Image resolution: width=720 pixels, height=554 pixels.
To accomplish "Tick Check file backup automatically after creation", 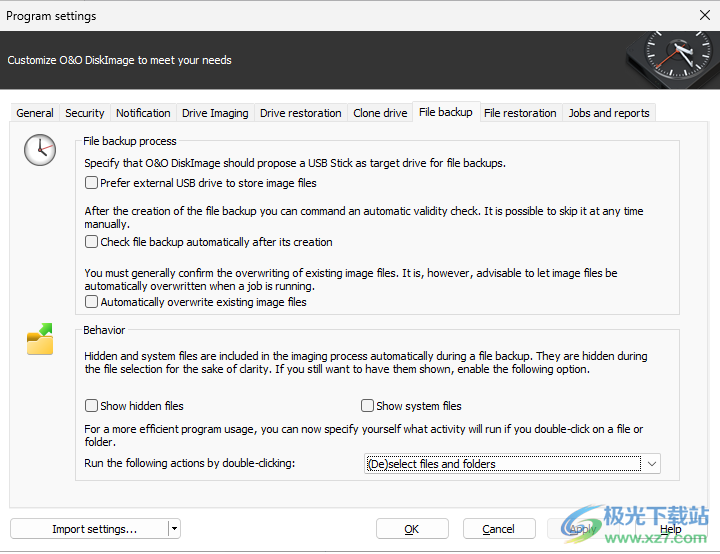I will (x=92, y=242).
